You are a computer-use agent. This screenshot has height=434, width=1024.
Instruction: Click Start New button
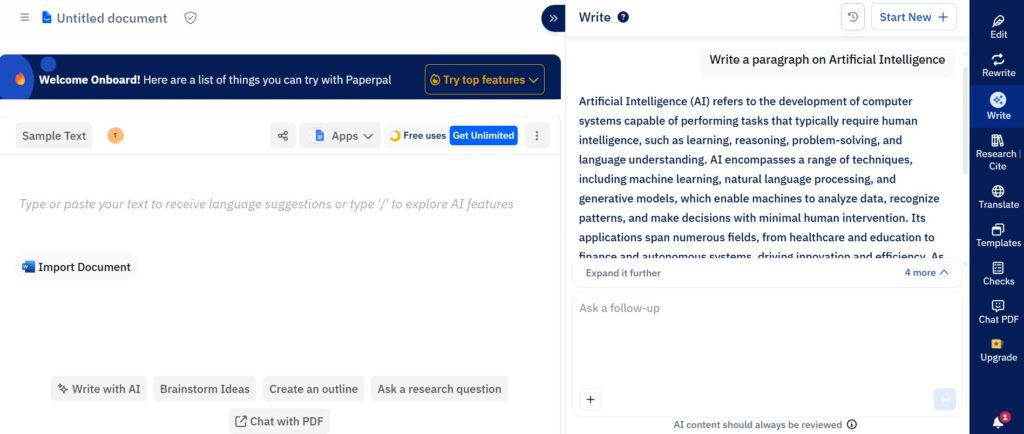913,18
